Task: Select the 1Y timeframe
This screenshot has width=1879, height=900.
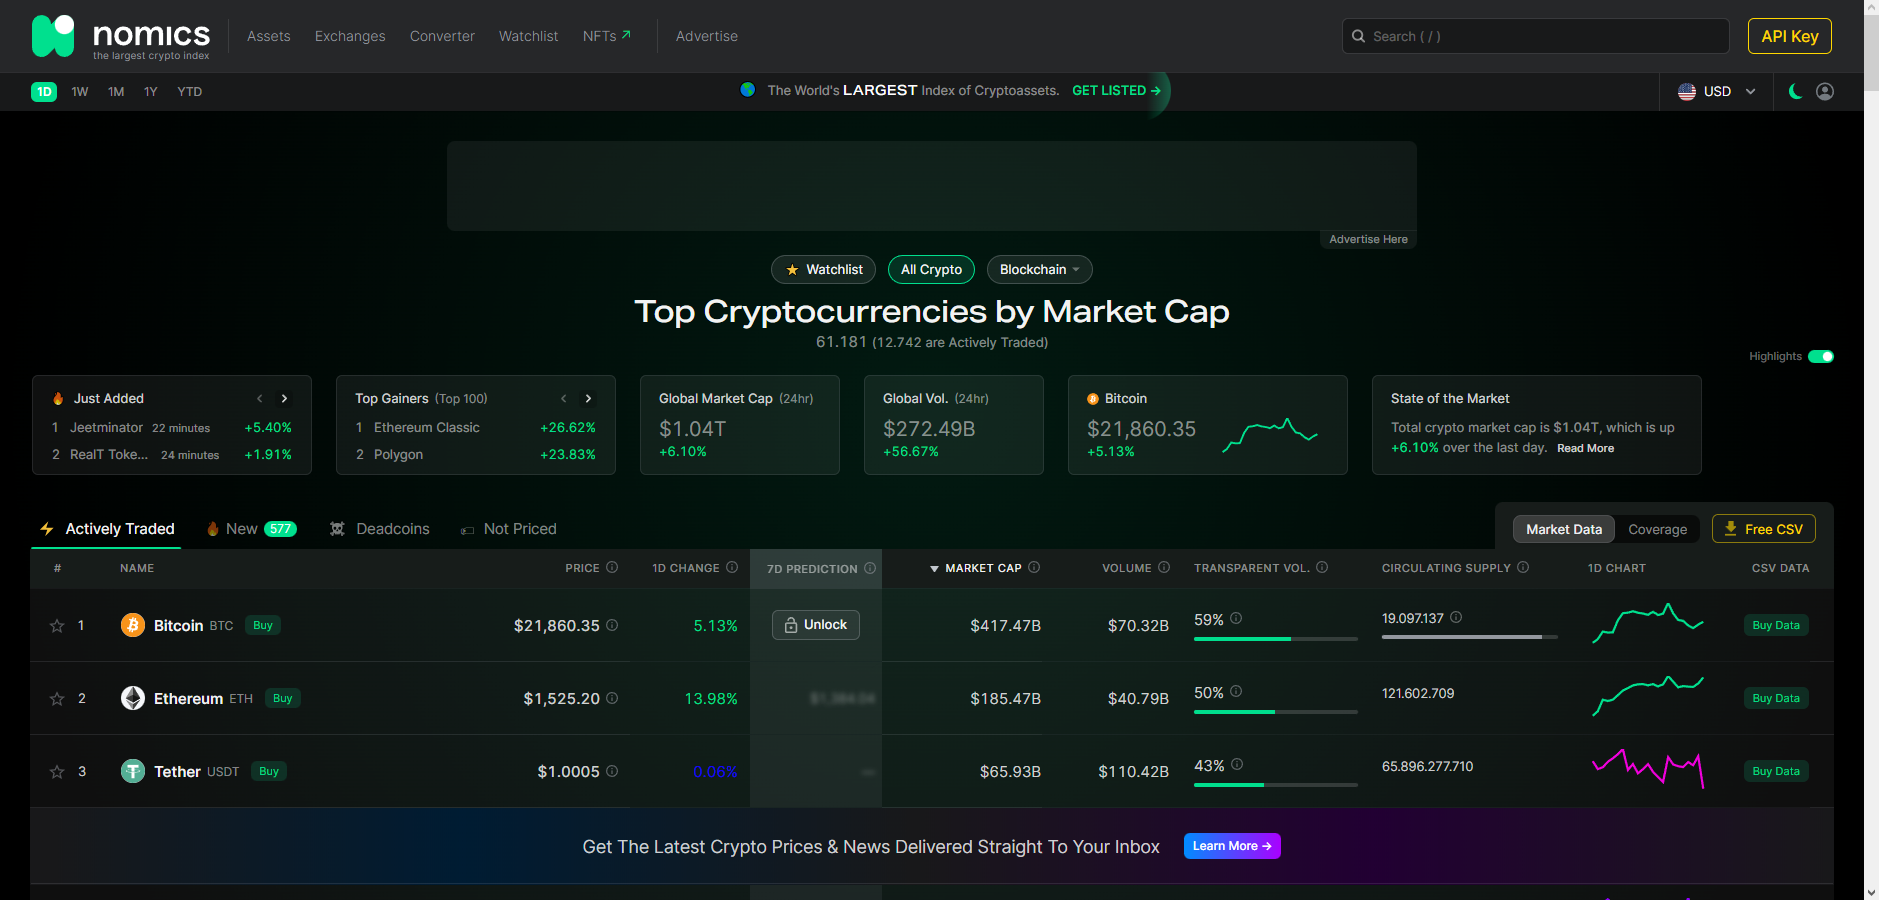Action: pos(151,92)
